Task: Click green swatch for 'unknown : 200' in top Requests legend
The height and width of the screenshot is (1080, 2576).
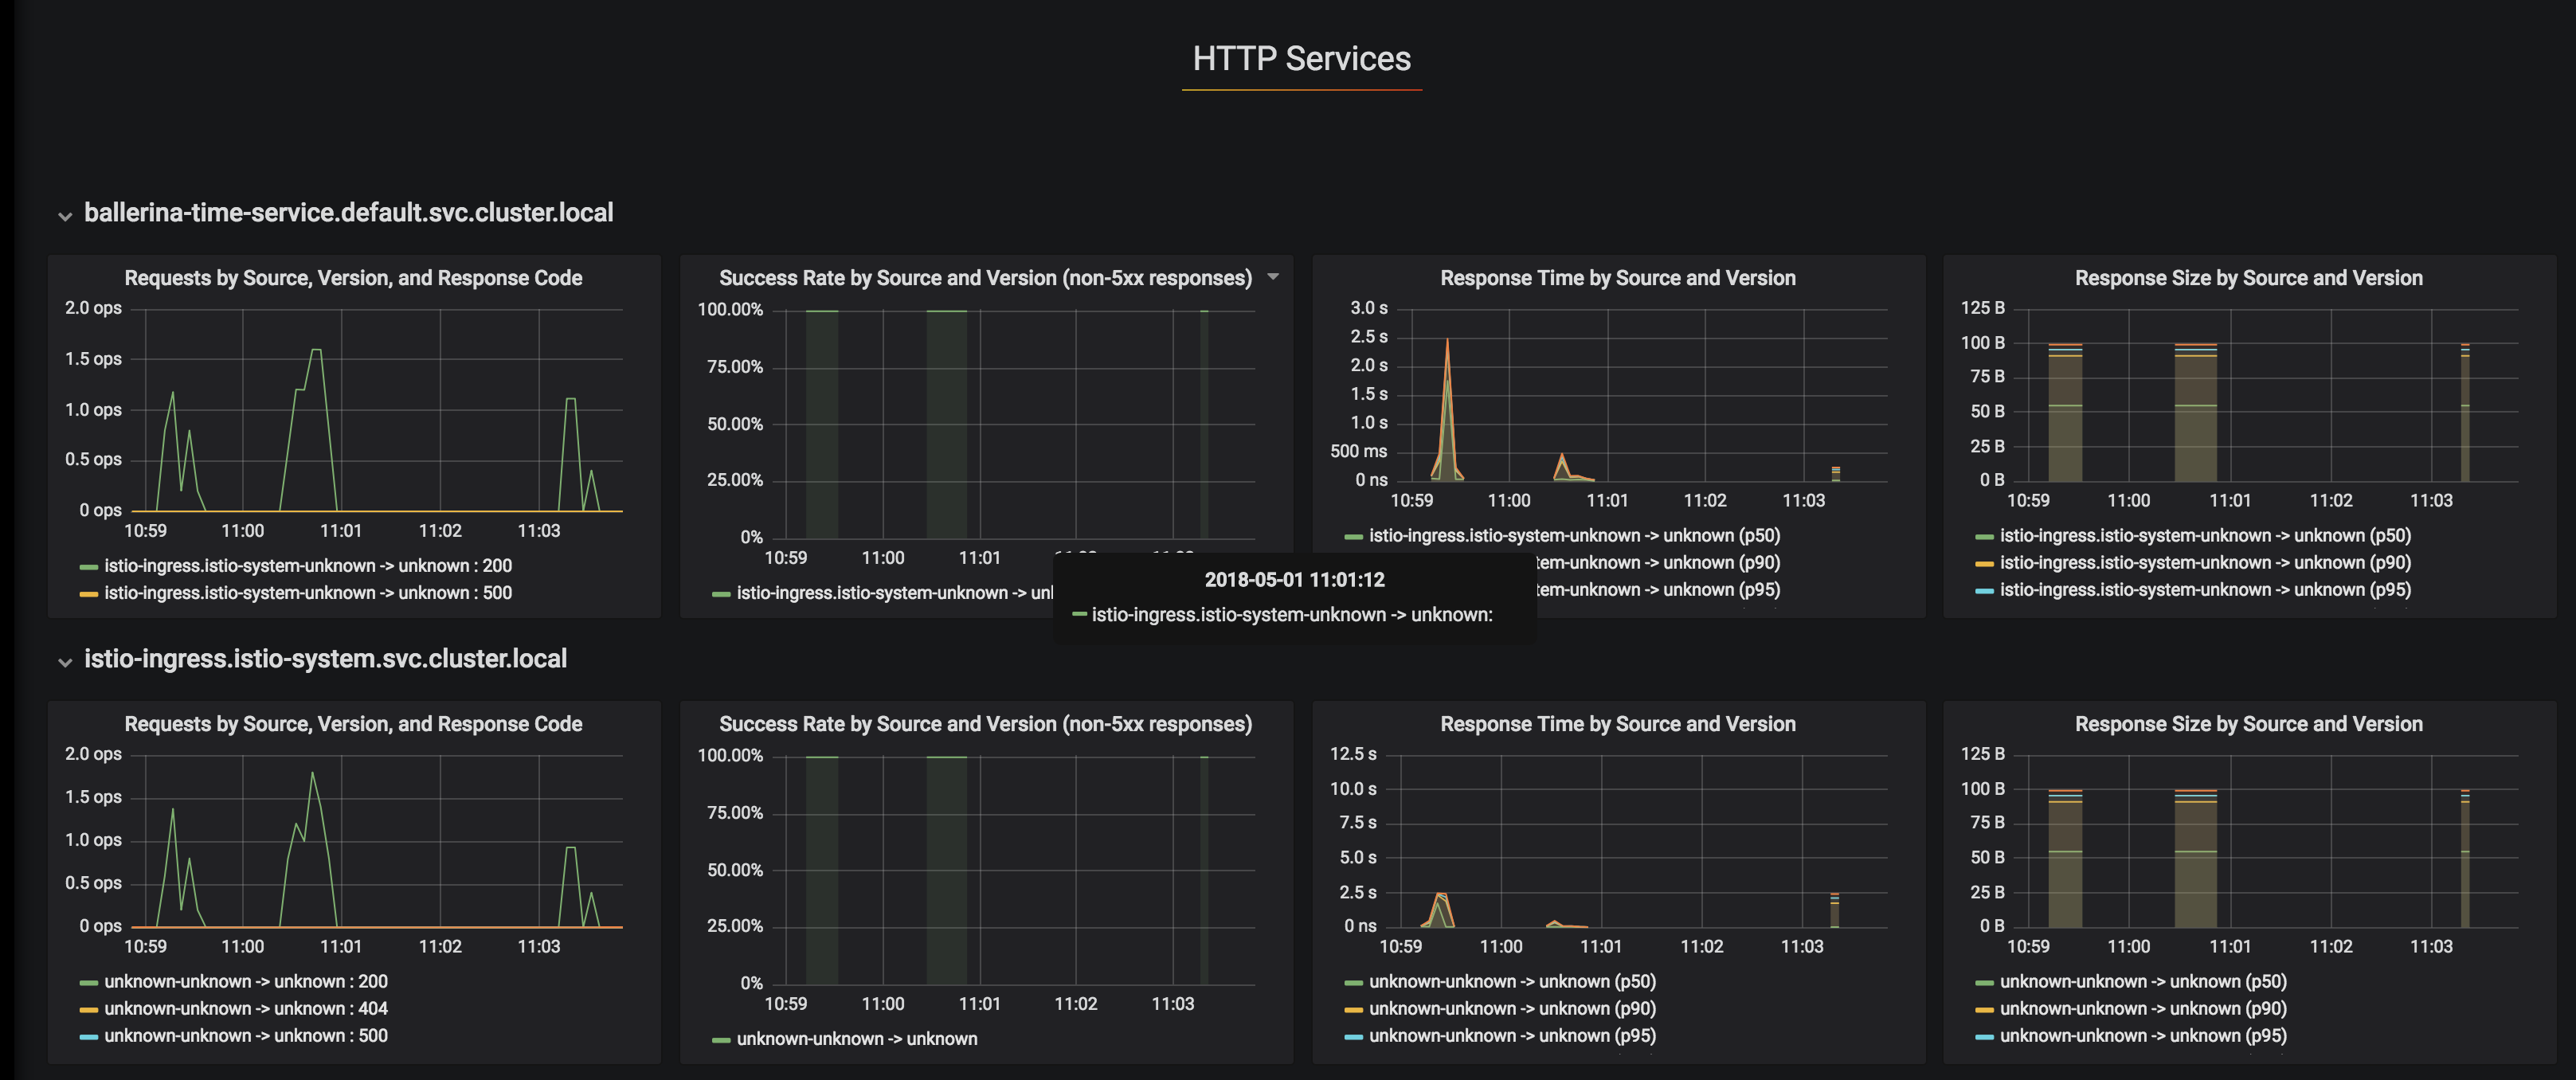Action: click(89, 567)
